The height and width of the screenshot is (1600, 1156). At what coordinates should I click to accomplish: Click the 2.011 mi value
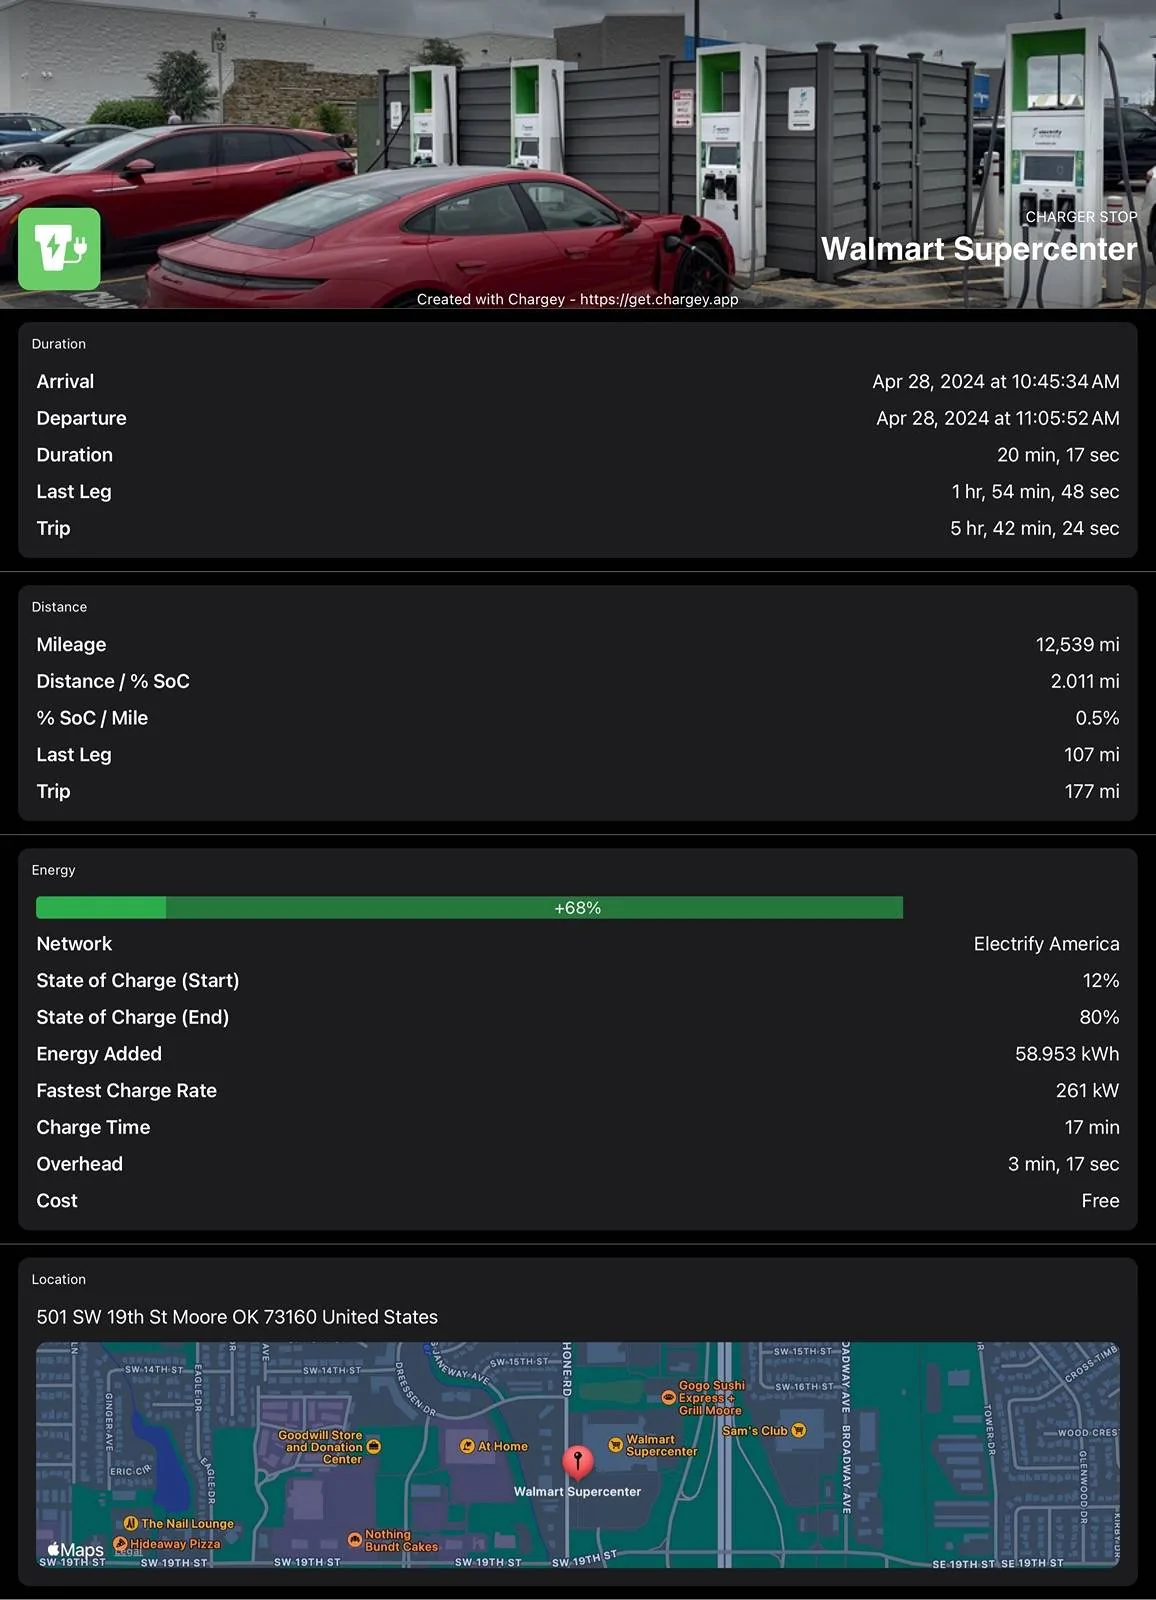(x=1085, y=681)
